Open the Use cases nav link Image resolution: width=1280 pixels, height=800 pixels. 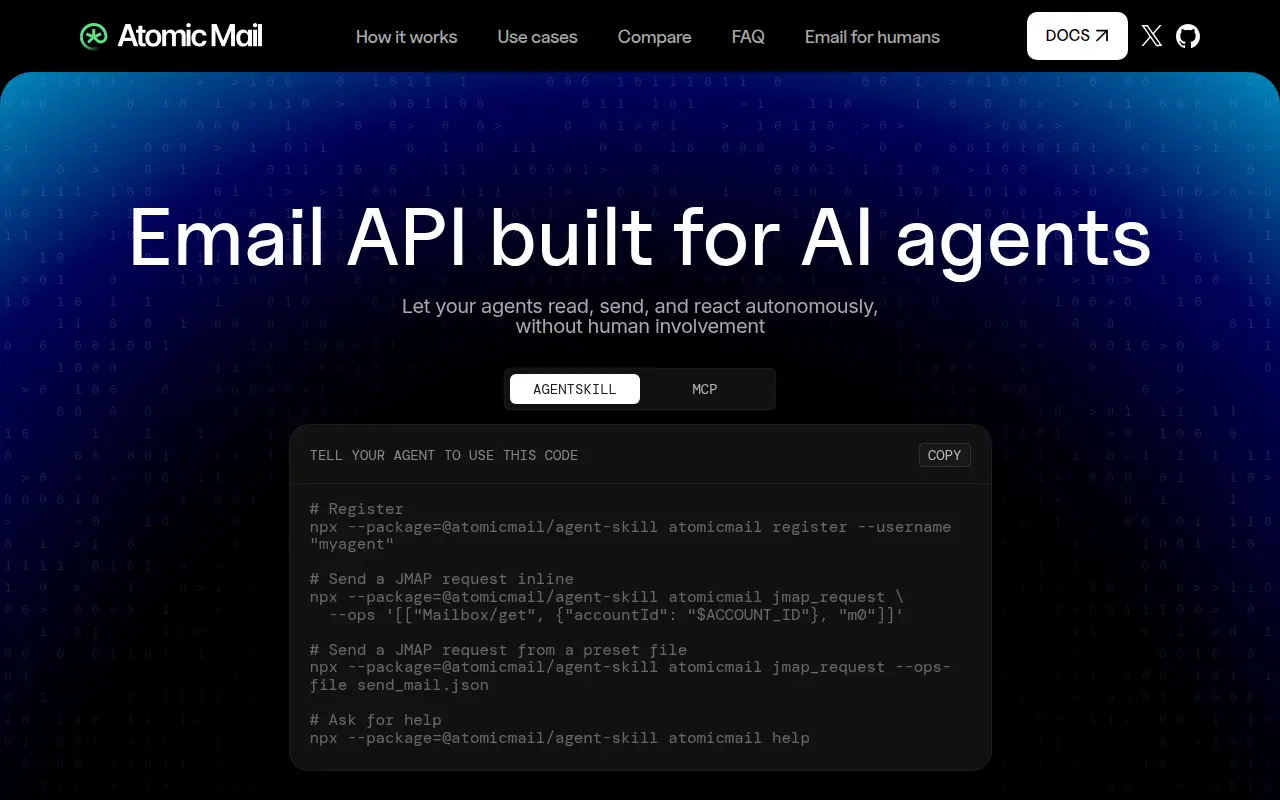(537, 37)
